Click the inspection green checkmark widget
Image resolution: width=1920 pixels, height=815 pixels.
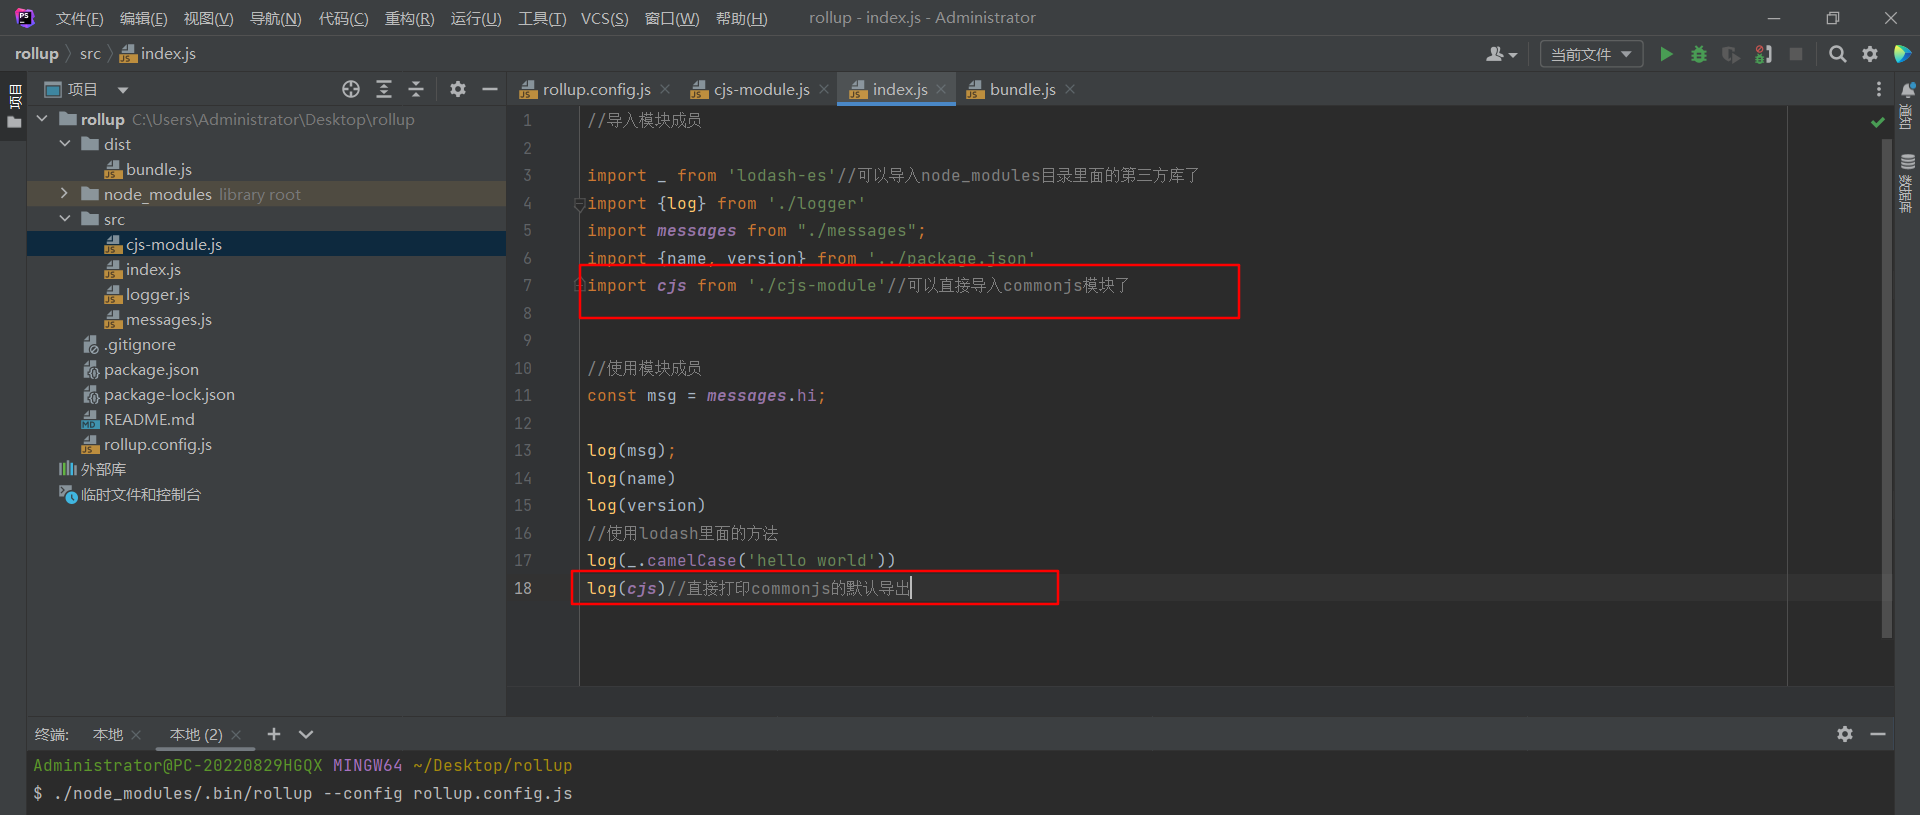point(1877,122)
